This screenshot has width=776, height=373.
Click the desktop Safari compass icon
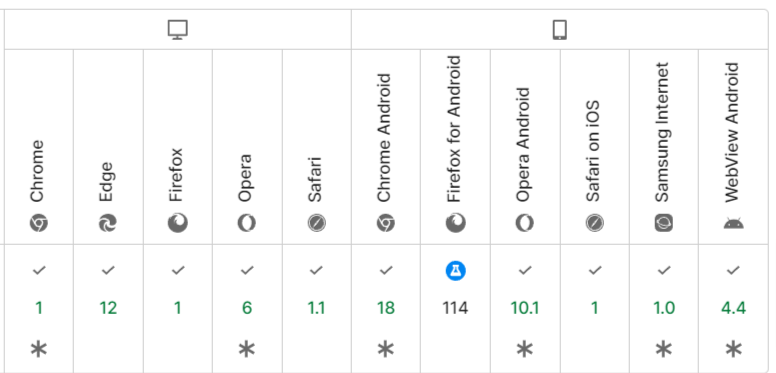point(317,224)
